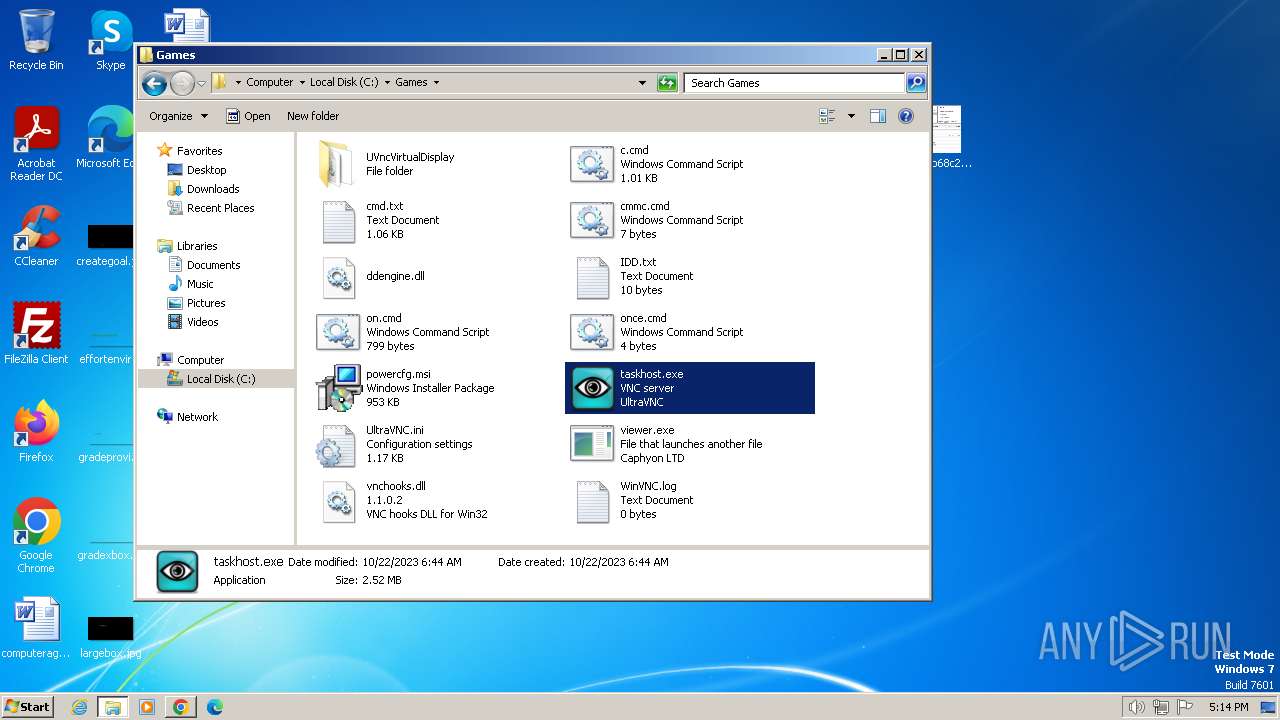
Task: Select the cmd.txt file icon
Action: 338,220
